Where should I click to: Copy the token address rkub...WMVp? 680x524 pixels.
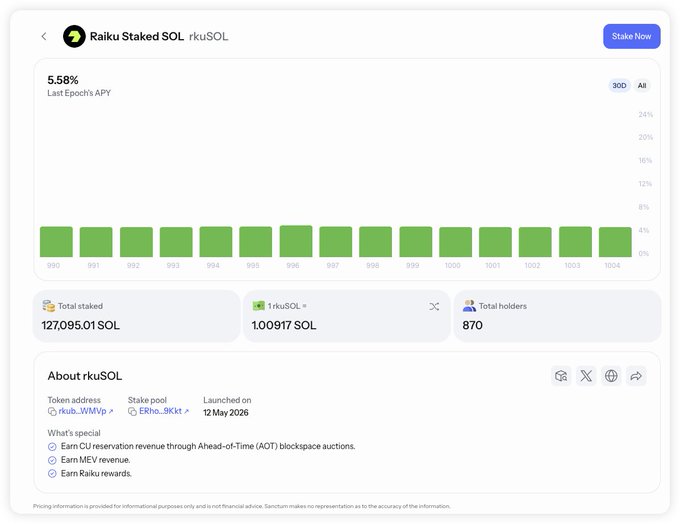(x=52, y=411)
